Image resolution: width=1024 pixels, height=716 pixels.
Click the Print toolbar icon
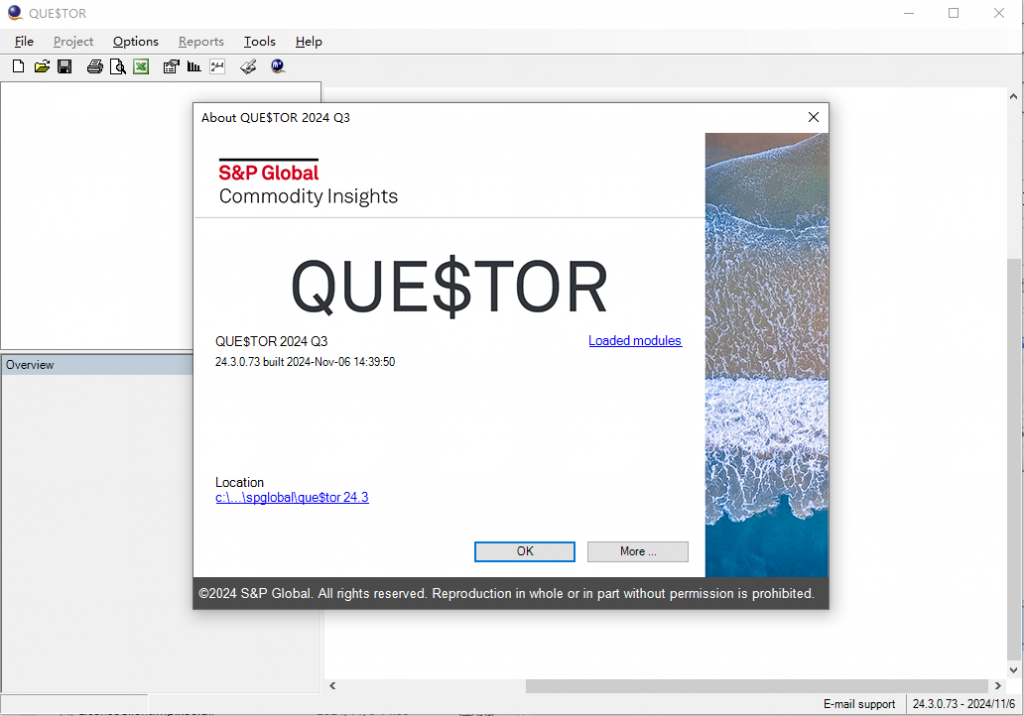(x=95, y=67)
